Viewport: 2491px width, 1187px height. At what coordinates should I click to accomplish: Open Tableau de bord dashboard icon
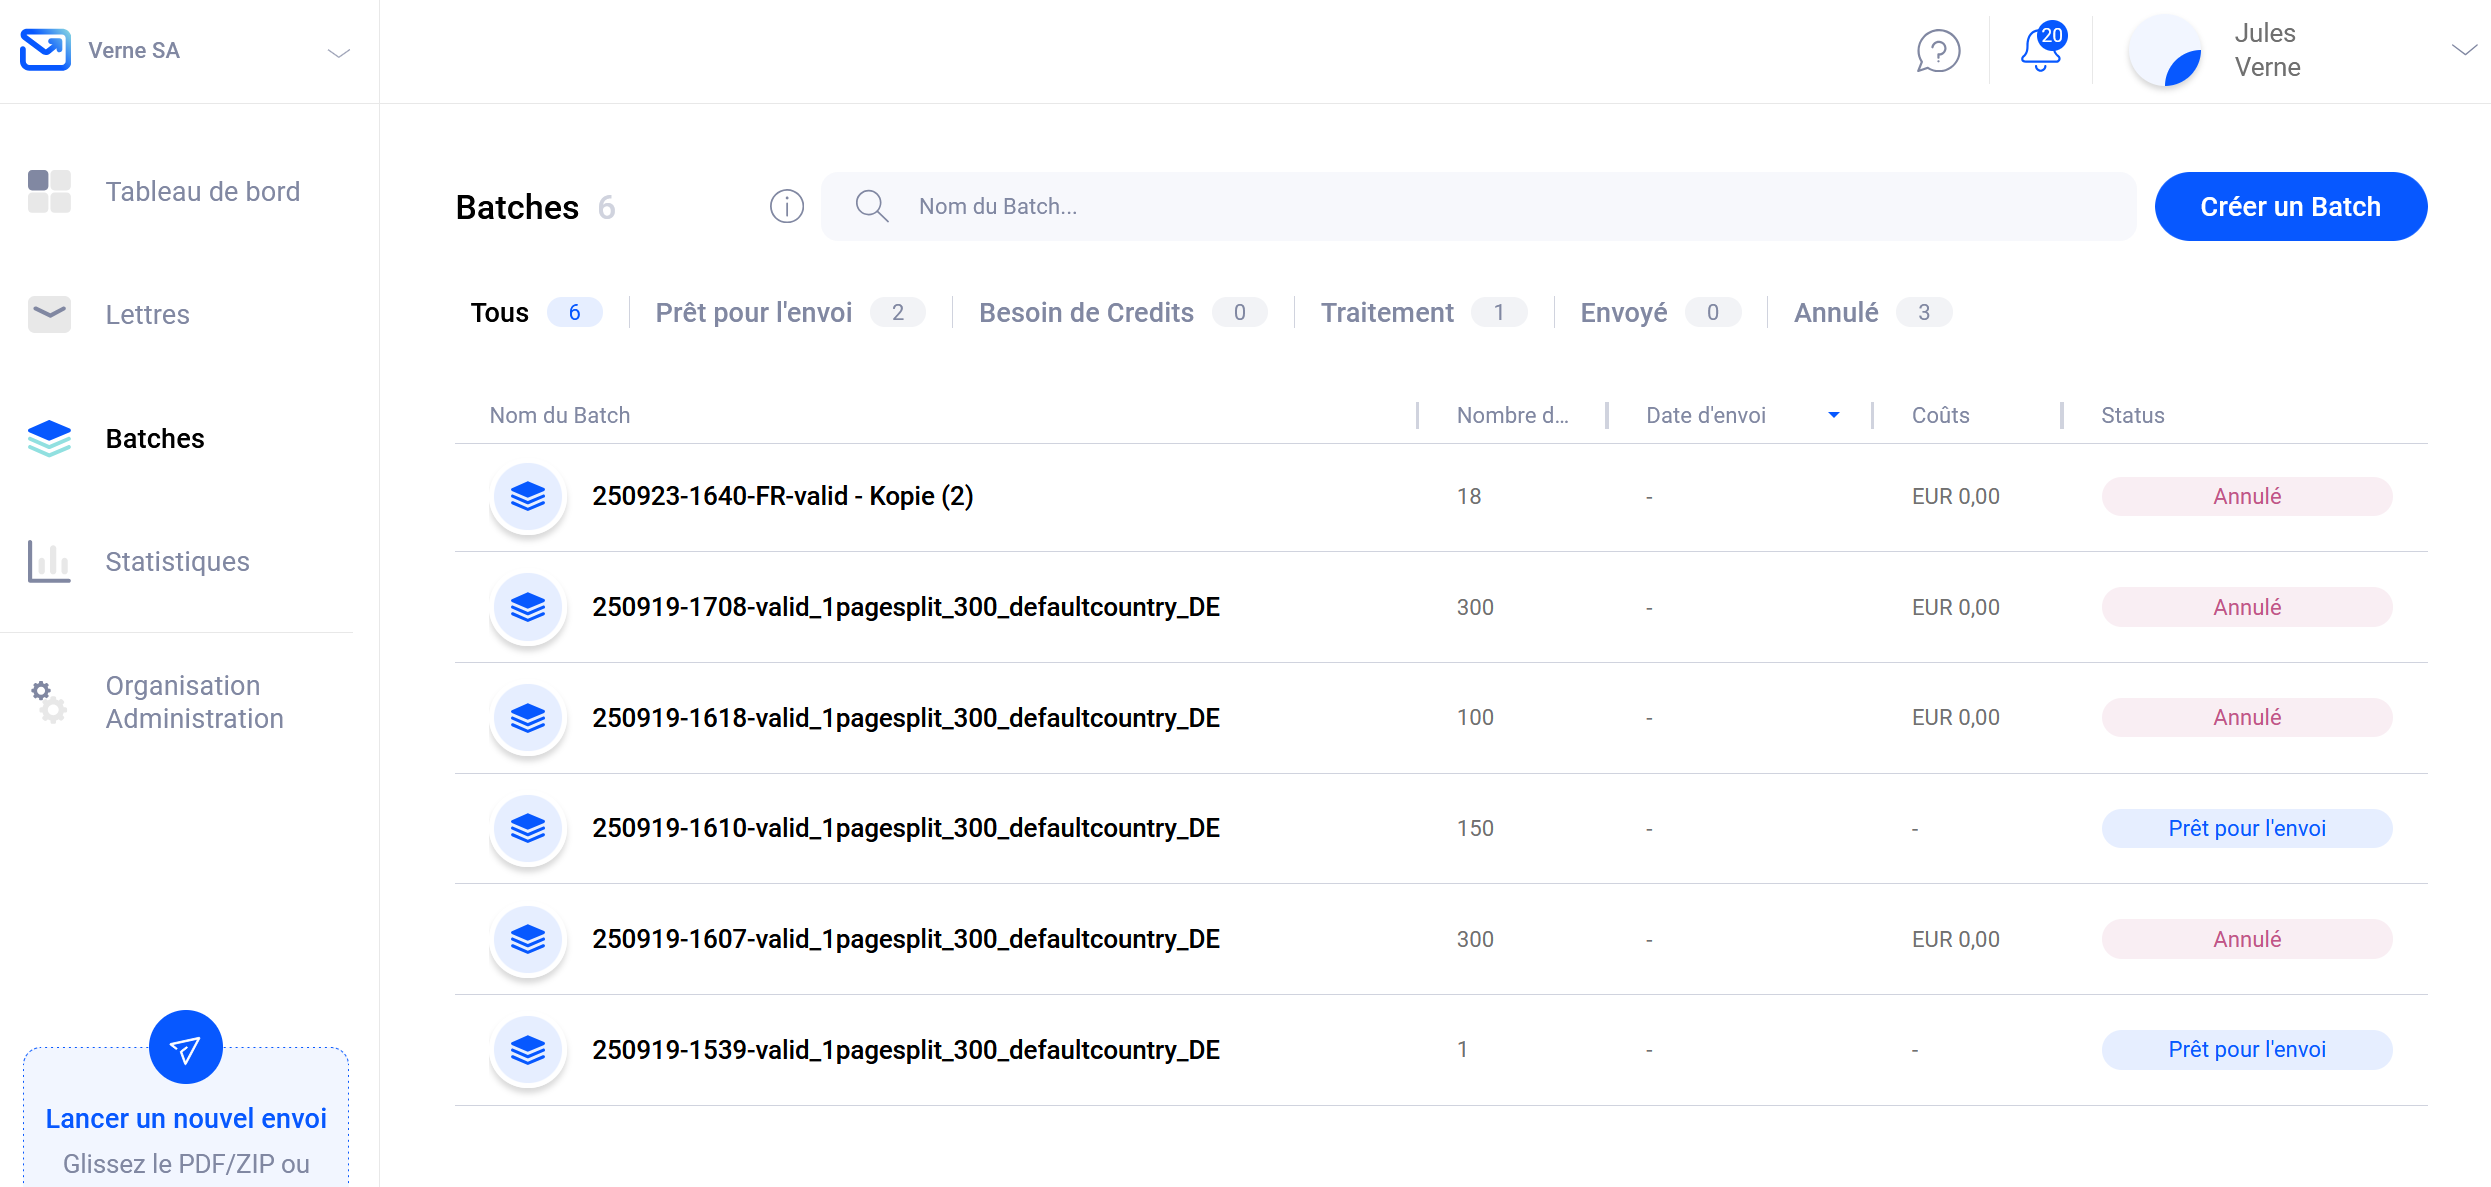(49, 191)
